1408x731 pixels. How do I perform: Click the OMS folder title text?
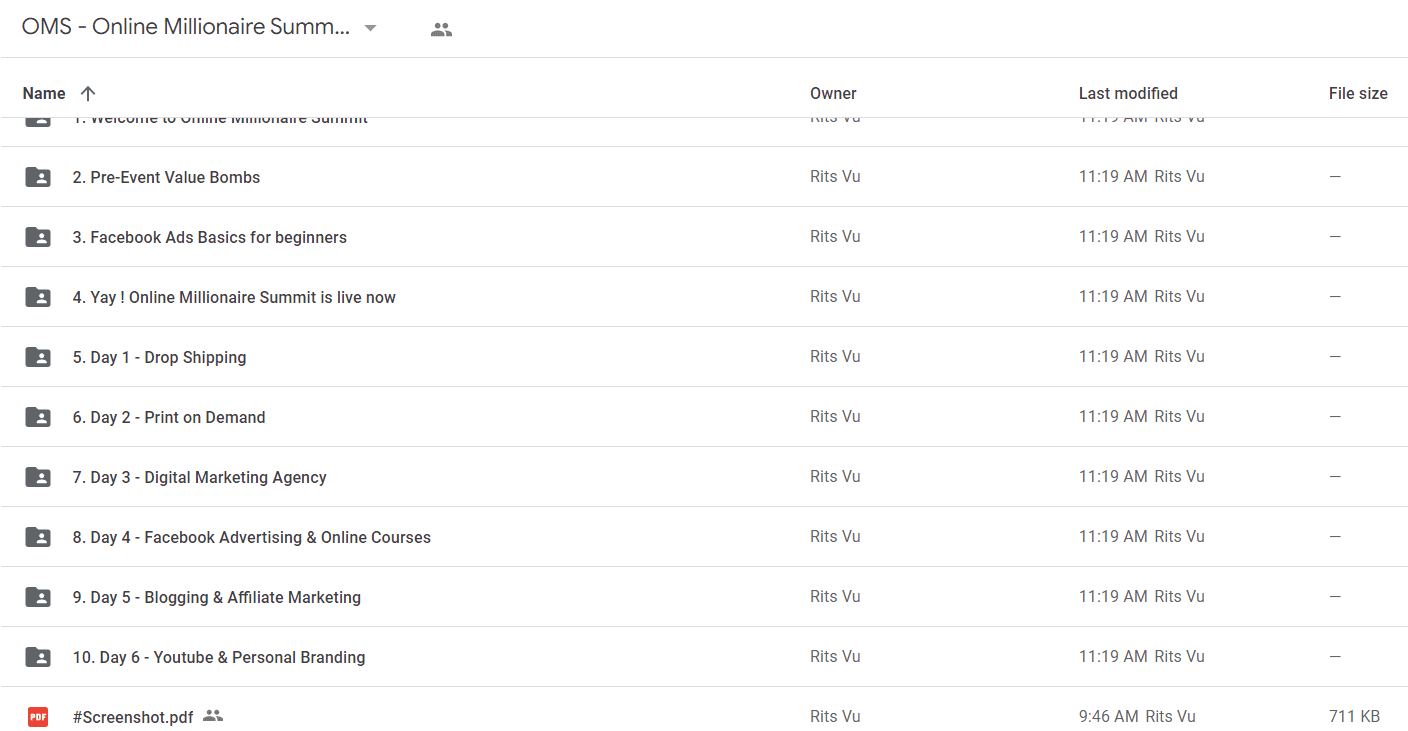(x=186, y=27)
